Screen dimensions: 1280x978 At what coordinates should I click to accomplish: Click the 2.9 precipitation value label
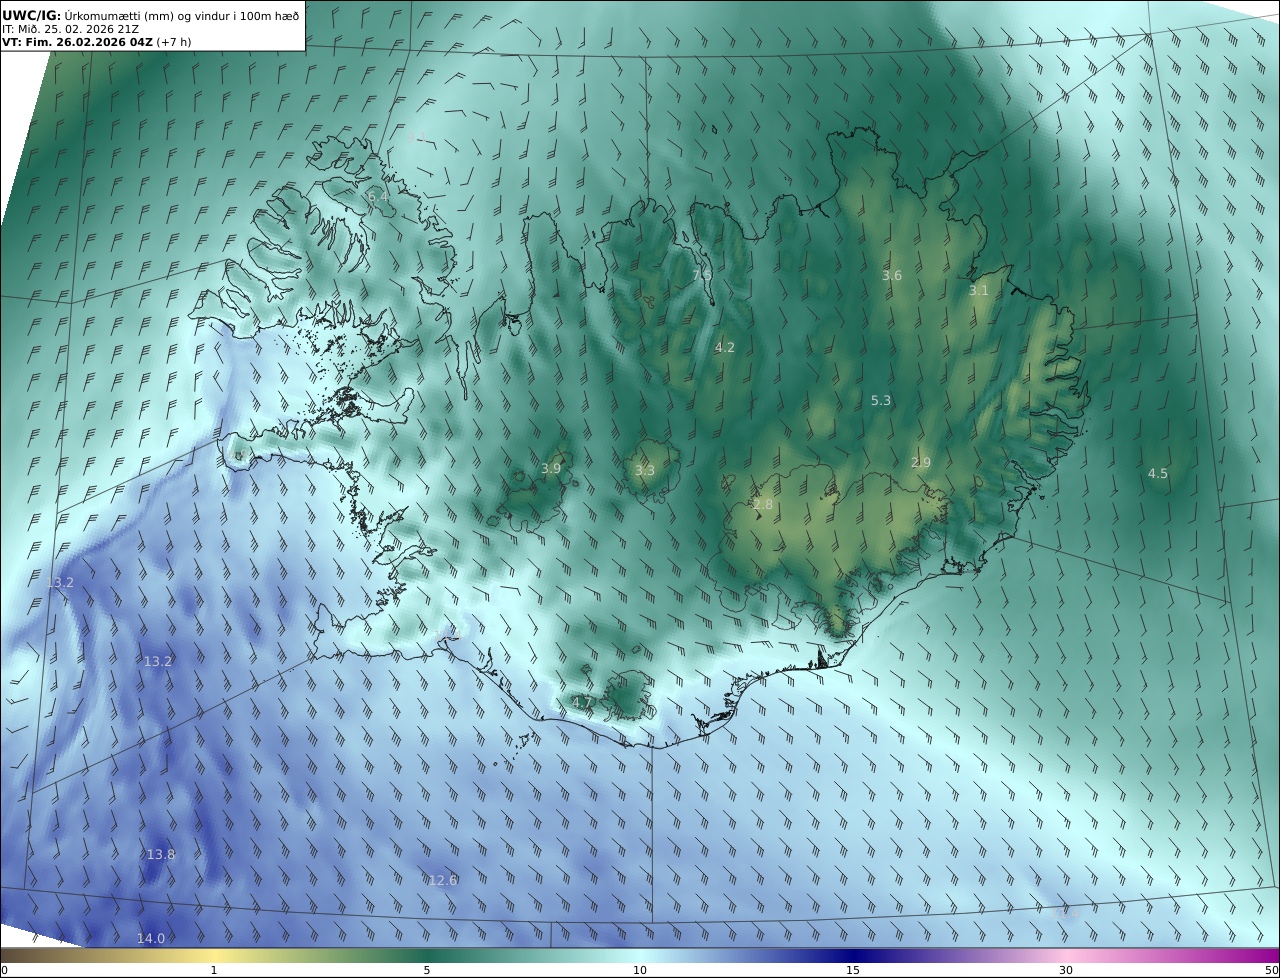(921, 462)
